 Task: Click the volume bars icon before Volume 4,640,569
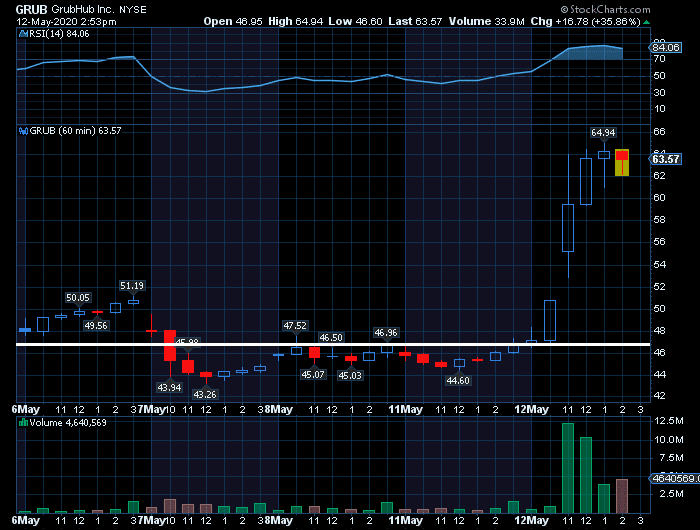click(x=23, y=422)
